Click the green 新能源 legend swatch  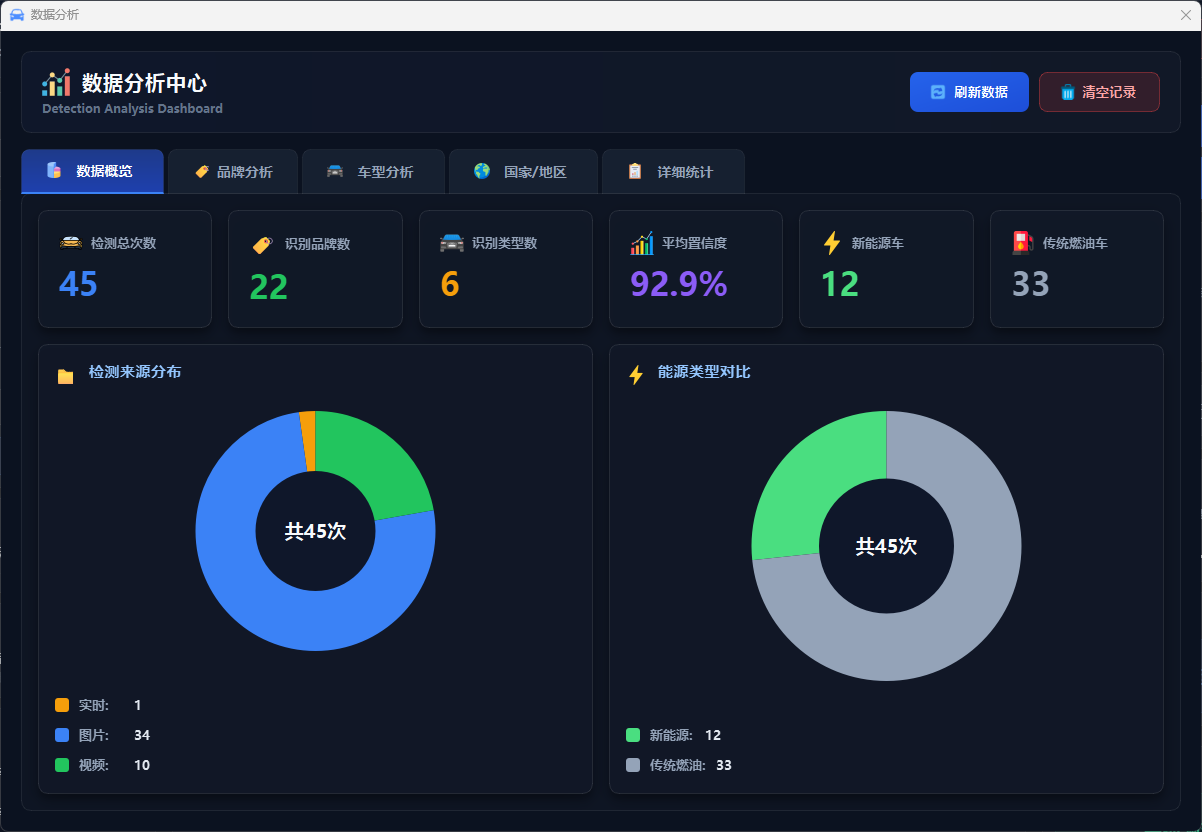click(x=633, y=735)
